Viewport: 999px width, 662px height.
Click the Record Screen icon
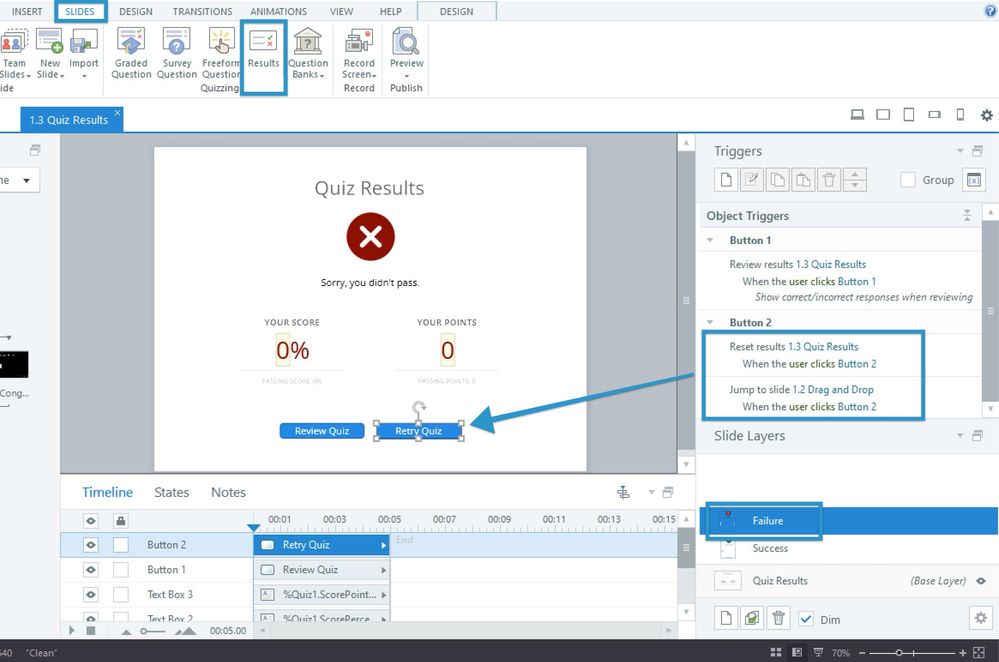(x=359, y=42)
